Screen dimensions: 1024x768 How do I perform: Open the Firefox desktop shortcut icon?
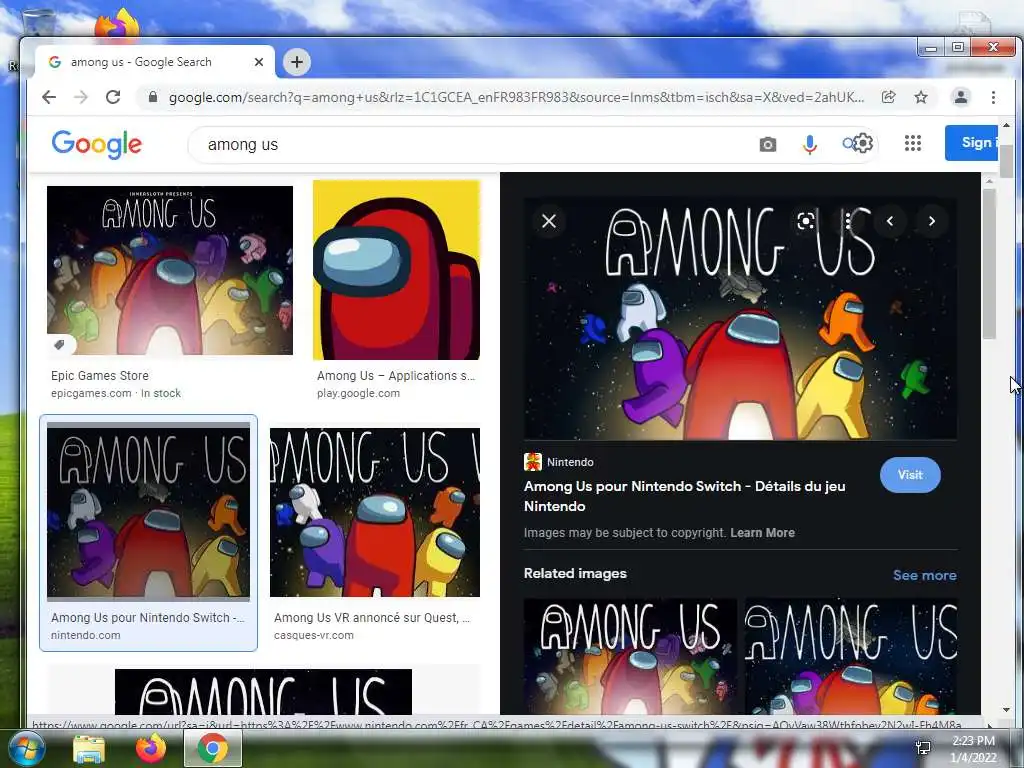(118, 24)
